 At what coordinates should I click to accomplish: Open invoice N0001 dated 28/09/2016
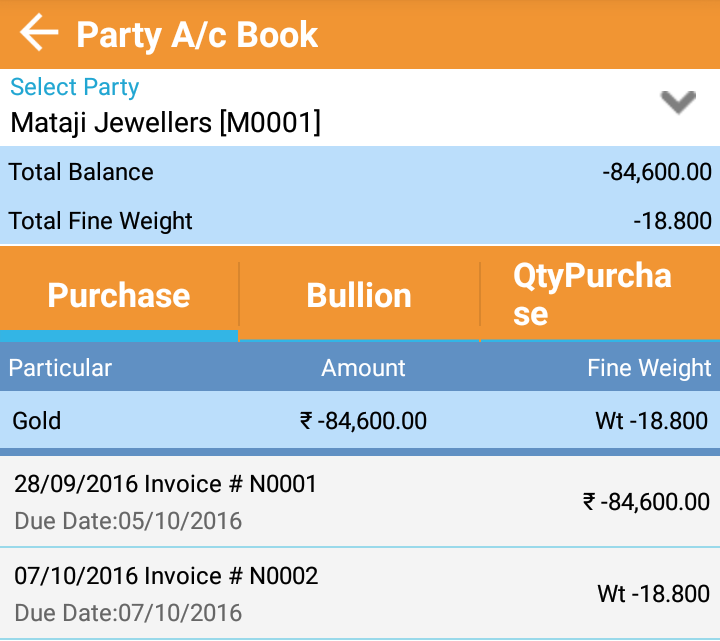click(165, 485)
